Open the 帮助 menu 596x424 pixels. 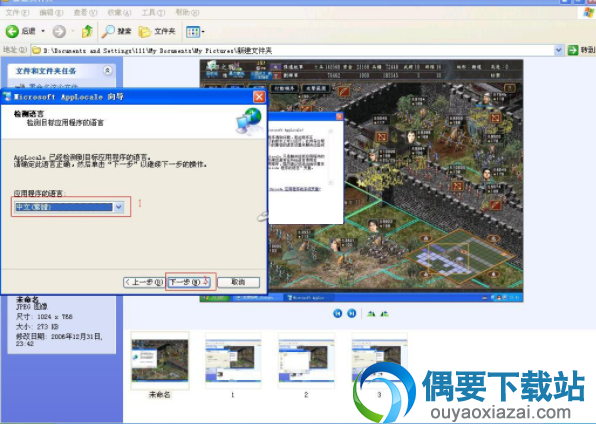pyautogui.click(x=187, y=13)
